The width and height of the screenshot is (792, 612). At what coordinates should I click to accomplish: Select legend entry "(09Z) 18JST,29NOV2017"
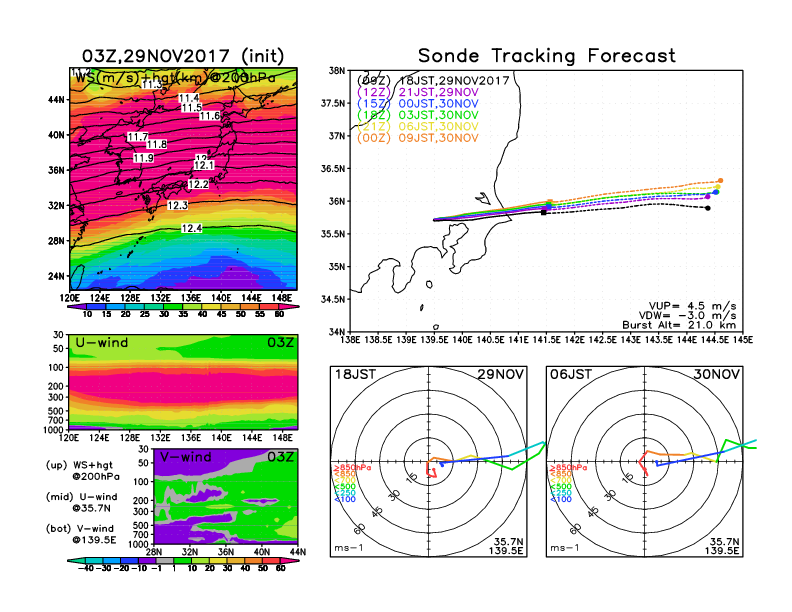point(433,80)
